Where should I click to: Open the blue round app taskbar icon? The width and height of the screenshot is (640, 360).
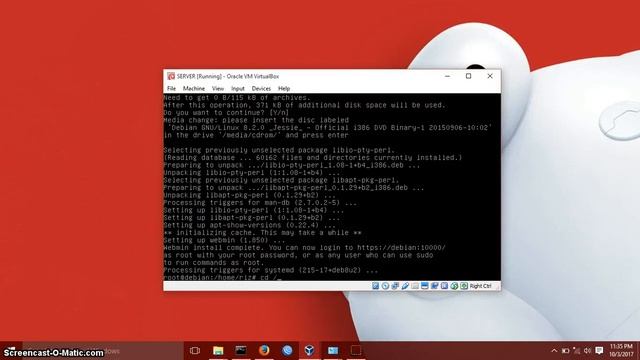pyautogui.click(x=287, y=351)
